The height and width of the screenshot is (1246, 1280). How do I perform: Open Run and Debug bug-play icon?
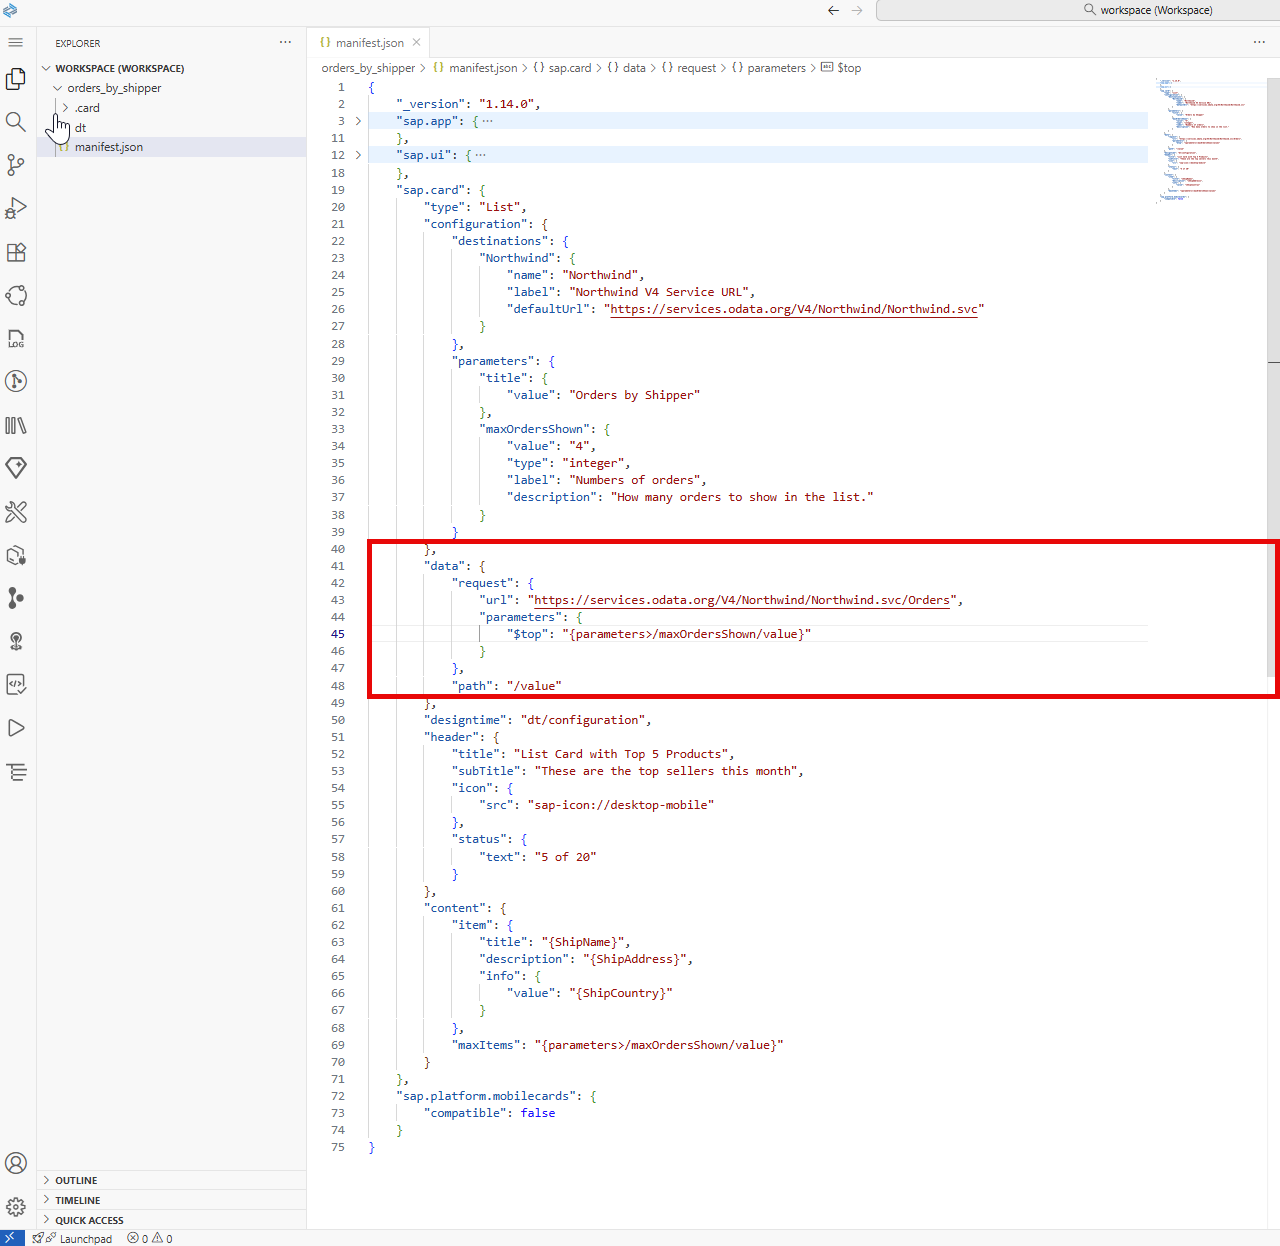15,208
